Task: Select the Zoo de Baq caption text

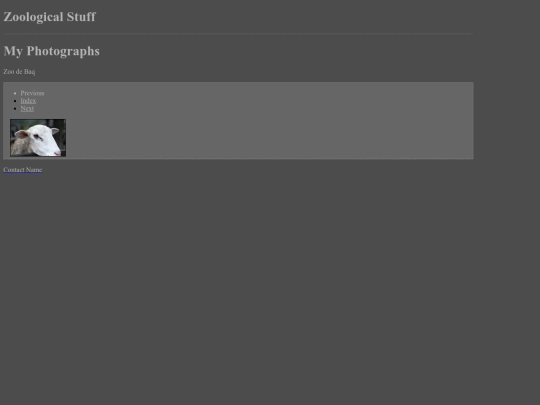Action: pos(19,72)
